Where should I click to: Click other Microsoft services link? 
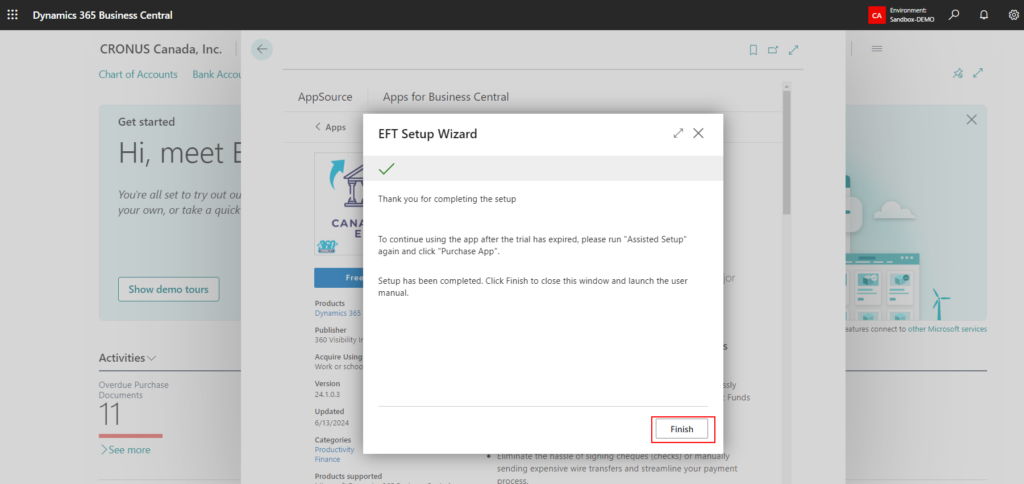[948, 329]
